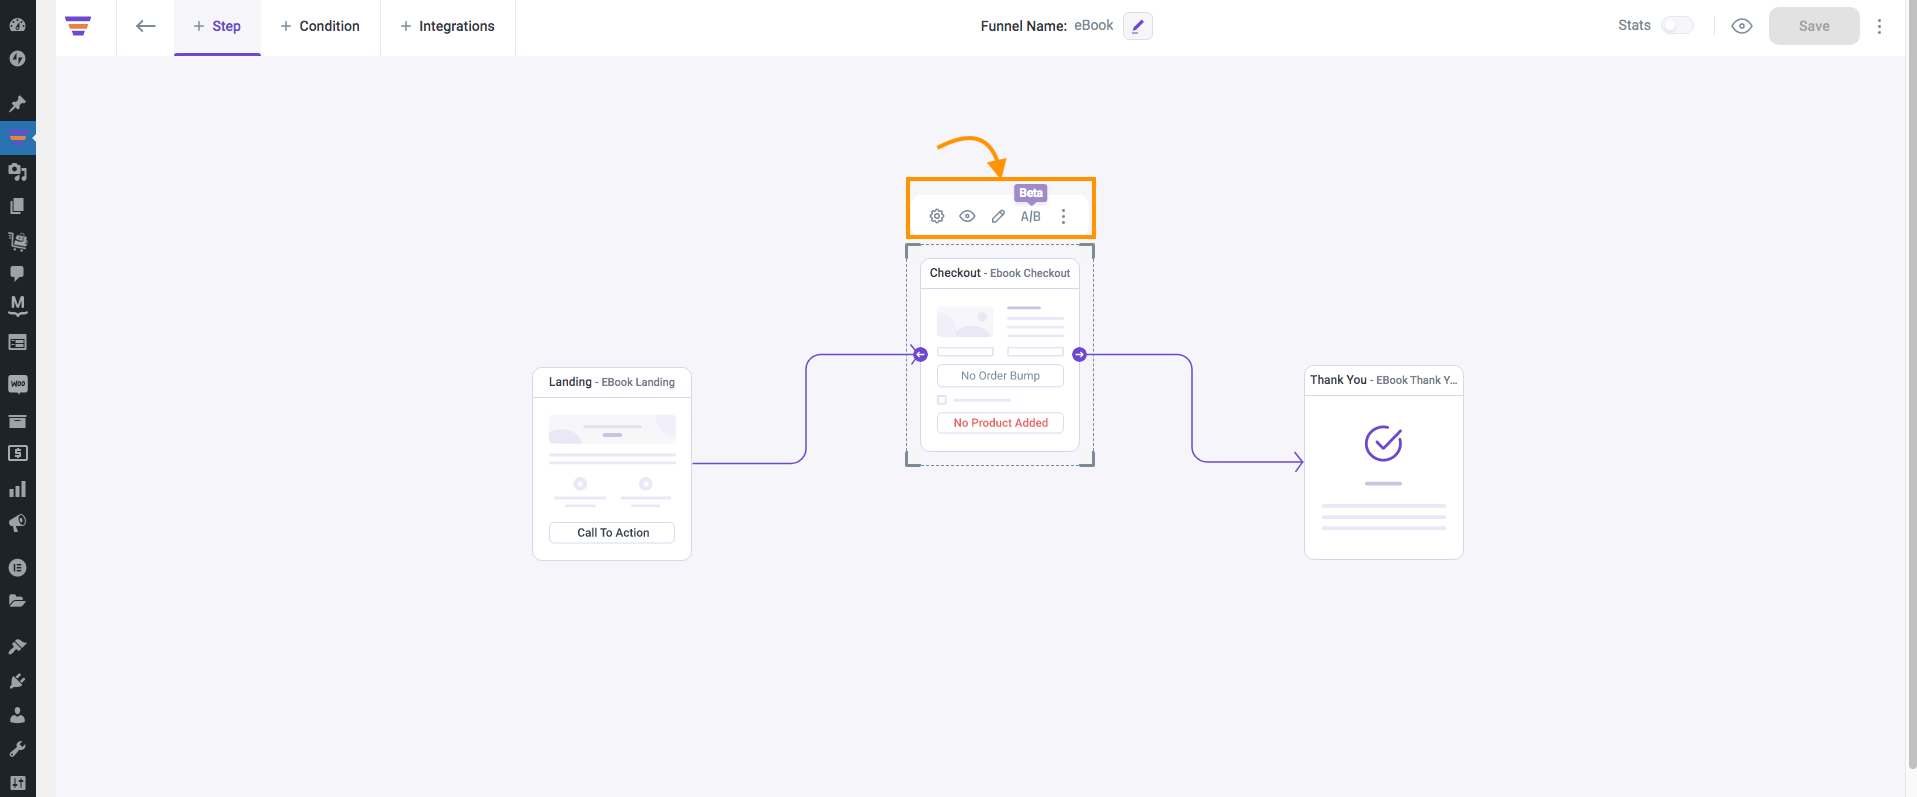
Task: Open the forms icon in sidebar
Action: click(17, 342)
